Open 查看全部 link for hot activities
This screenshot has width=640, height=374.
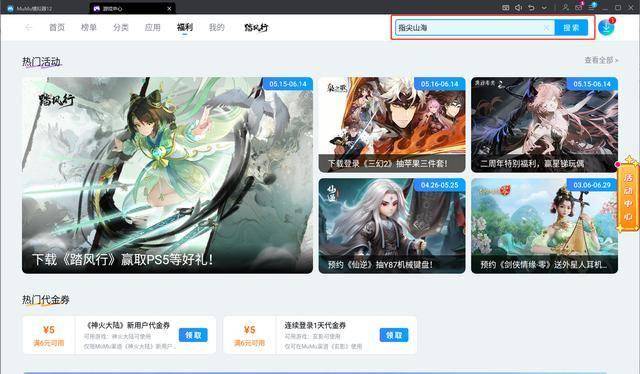[601, 60]
